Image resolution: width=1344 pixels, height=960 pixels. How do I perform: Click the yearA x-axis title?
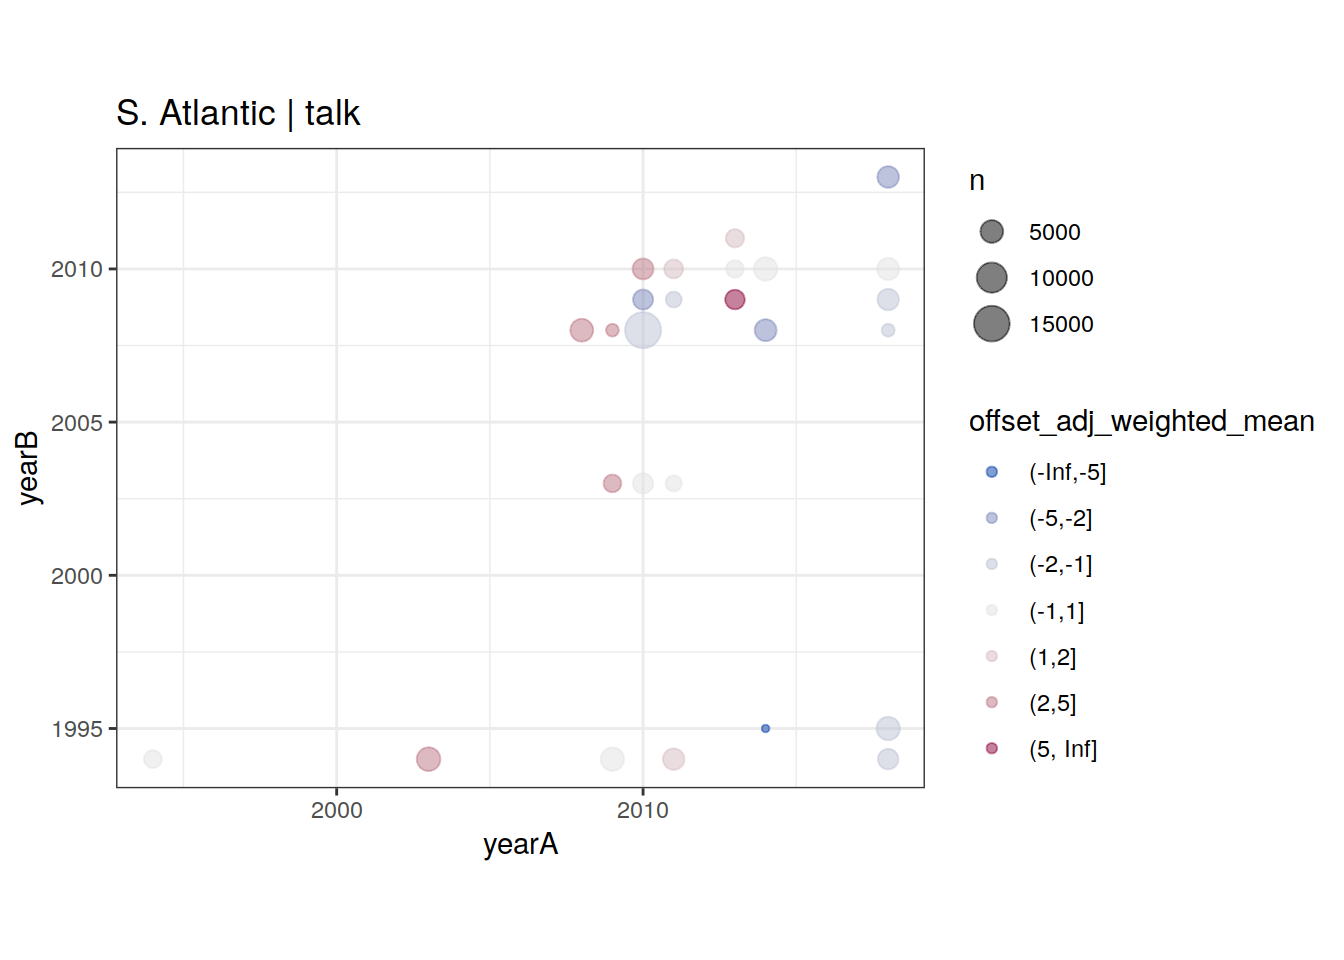point(520,845)
